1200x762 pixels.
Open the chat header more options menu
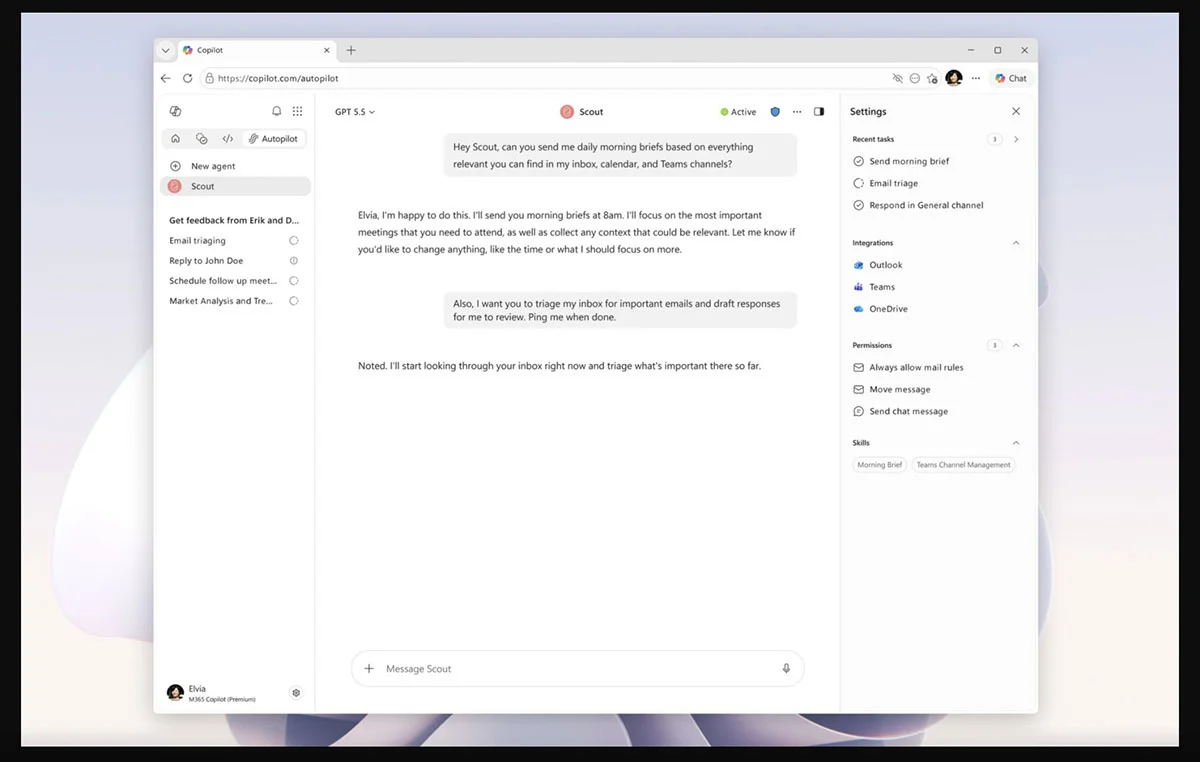[x=797, y=112]
